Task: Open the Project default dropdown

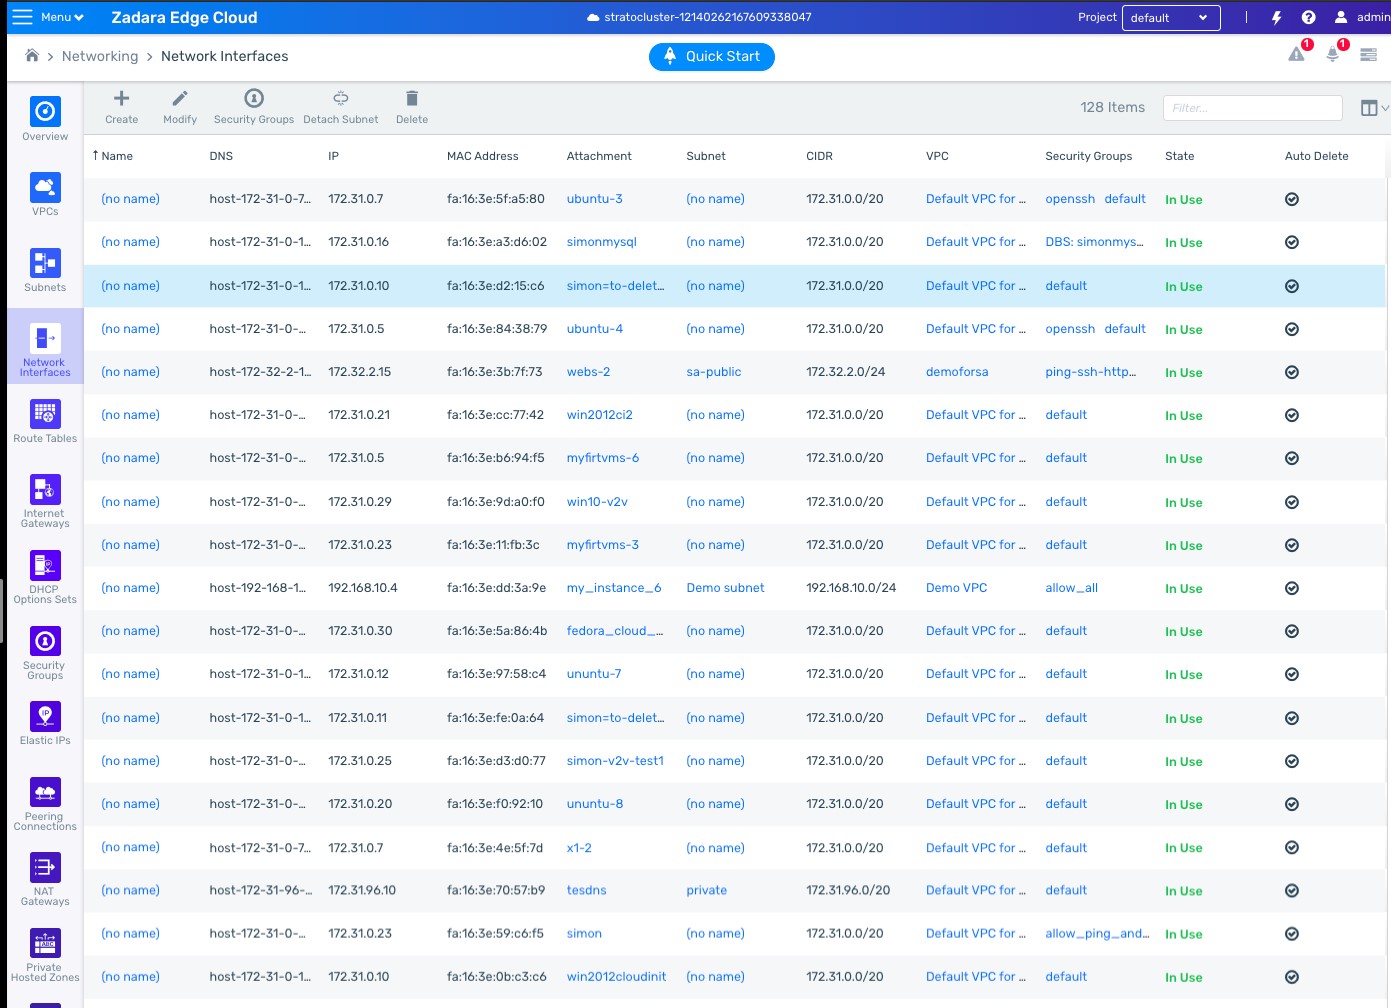Action: pyautogui.click(x=1171, y=17)
